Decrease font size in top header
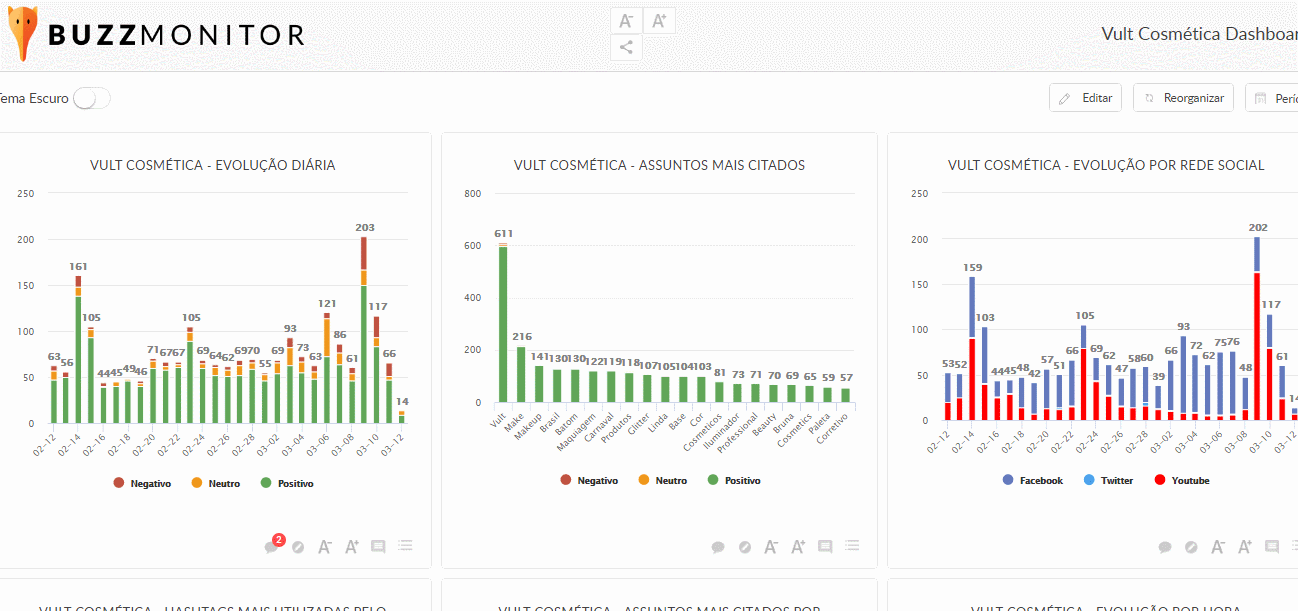The width and height of the screenshot is (1298, 611). point(626,21)
